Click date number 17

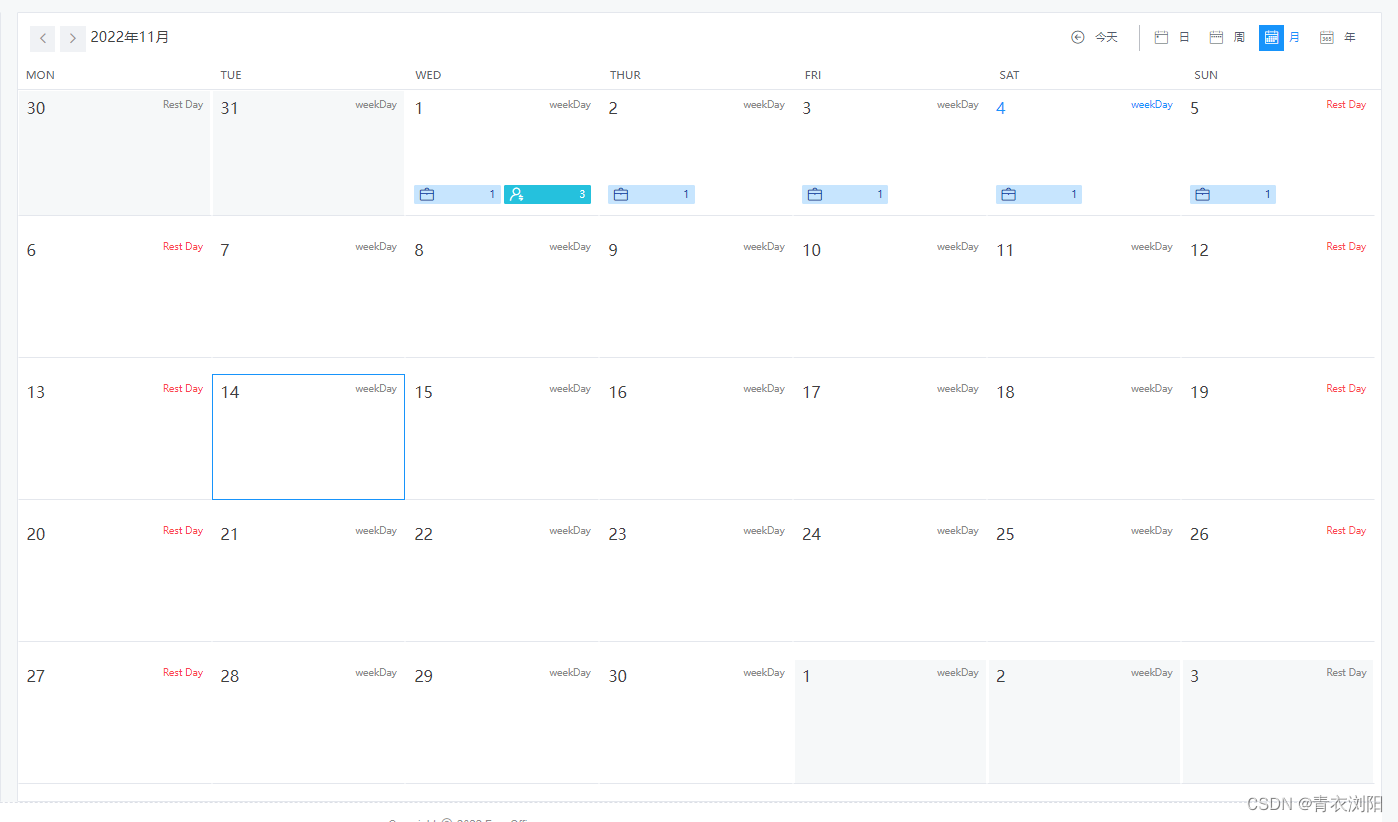tap(811, 392)
